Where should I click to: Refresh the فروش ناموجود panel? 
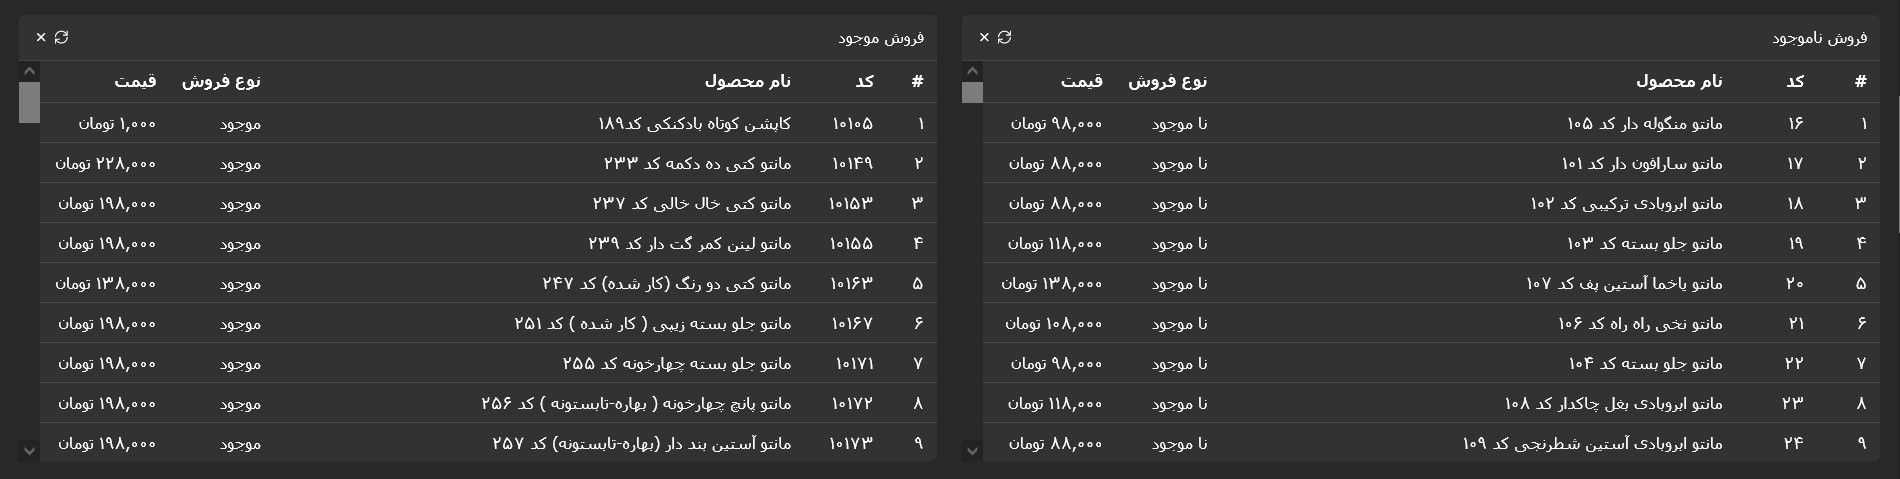click(1005, 37)
